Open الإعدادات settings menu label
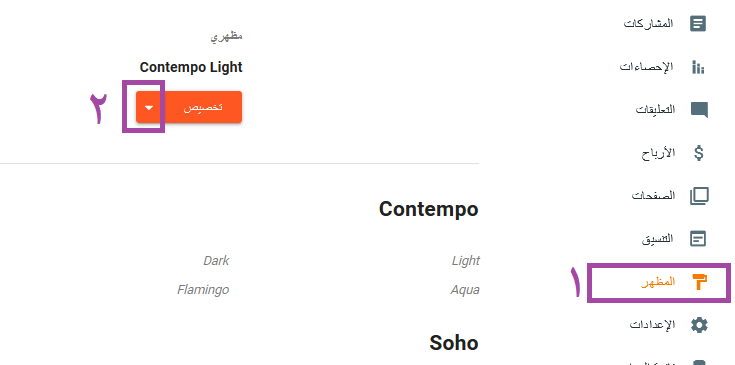The width and height of the screenshot is (735, 365). (652, 324)
